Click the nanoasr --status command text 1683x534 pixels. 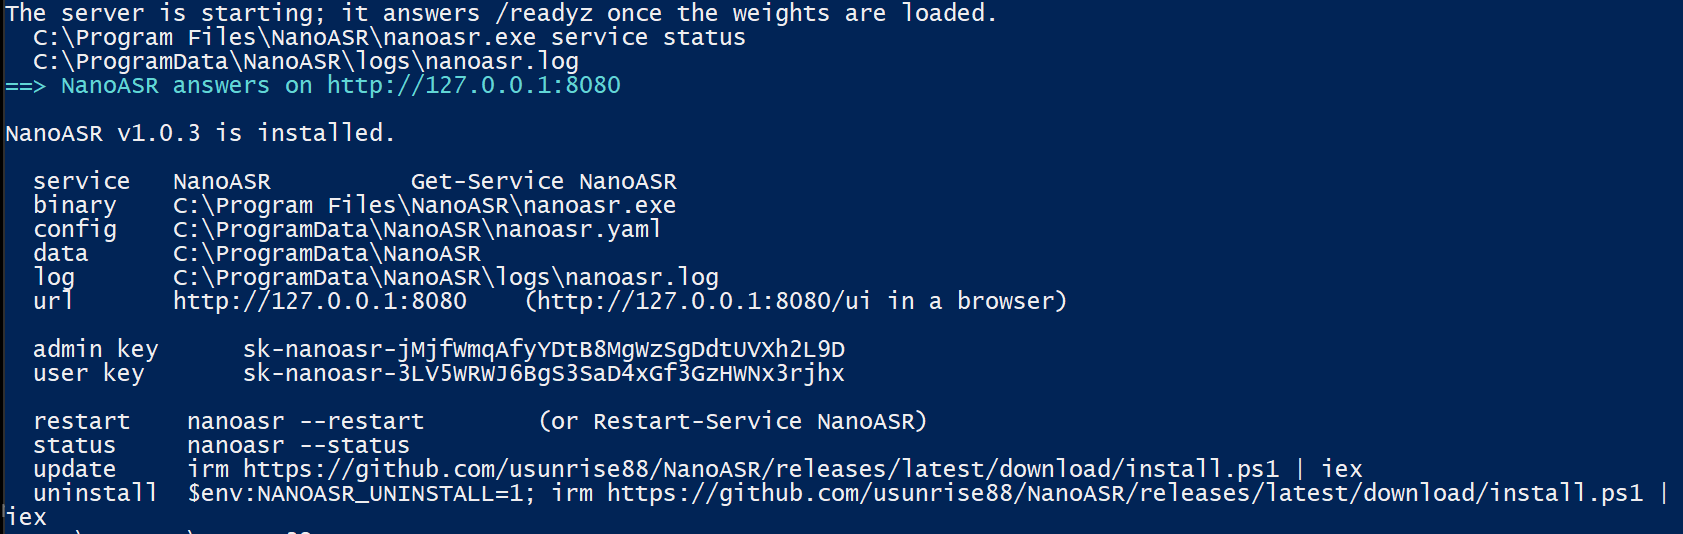coord(299,446)
